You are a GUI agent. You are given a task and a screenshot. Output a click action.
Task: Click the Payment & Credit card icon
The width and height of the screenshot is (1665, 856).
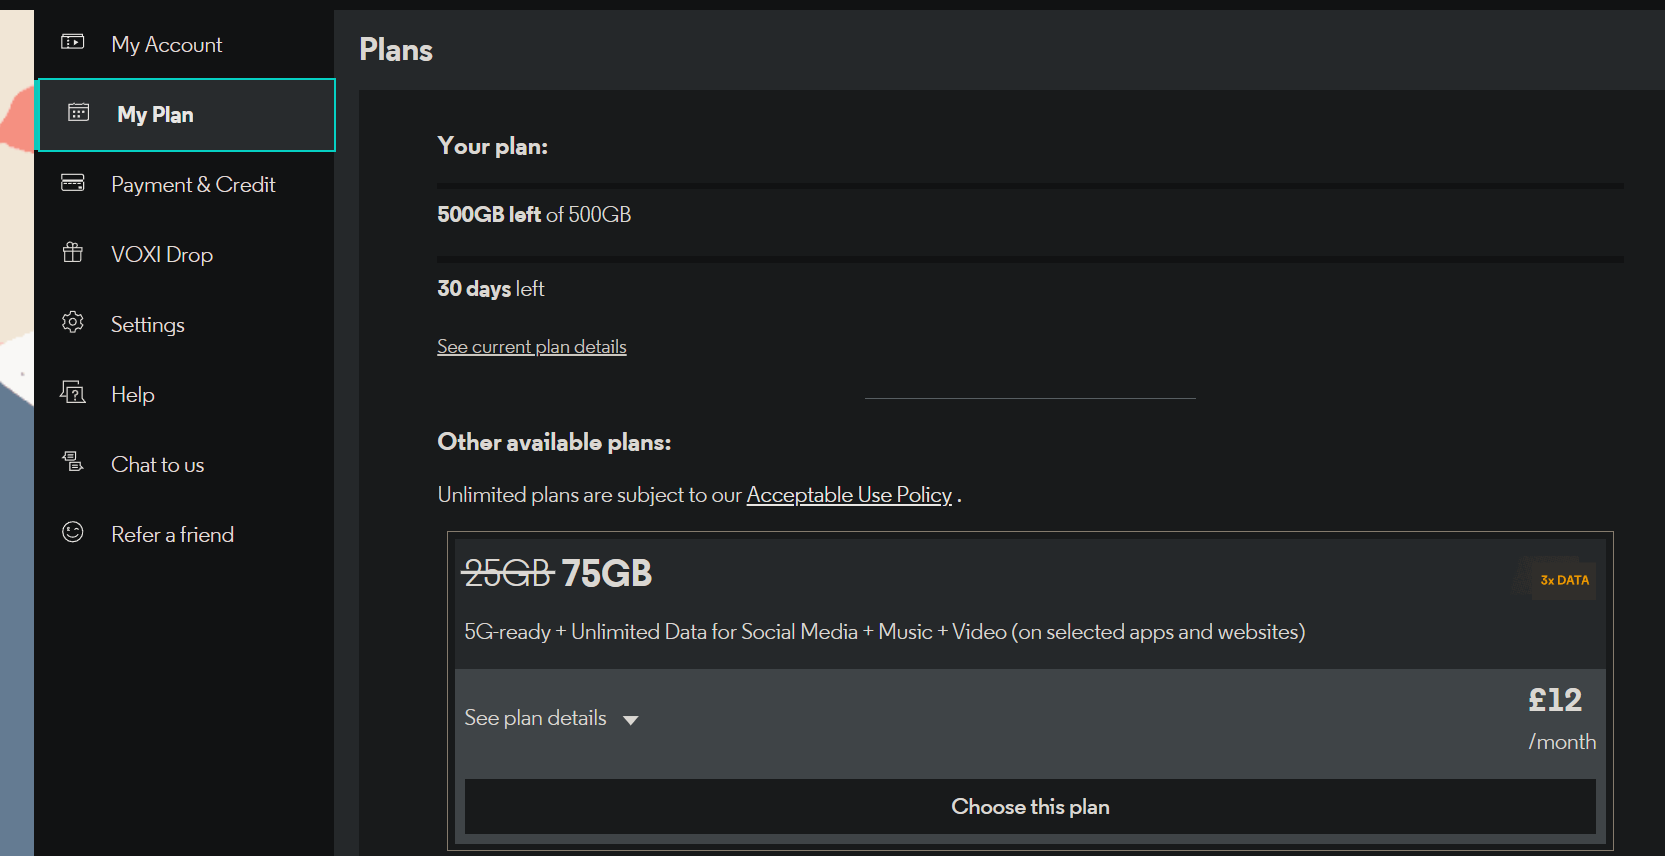(x=73, y=183)
